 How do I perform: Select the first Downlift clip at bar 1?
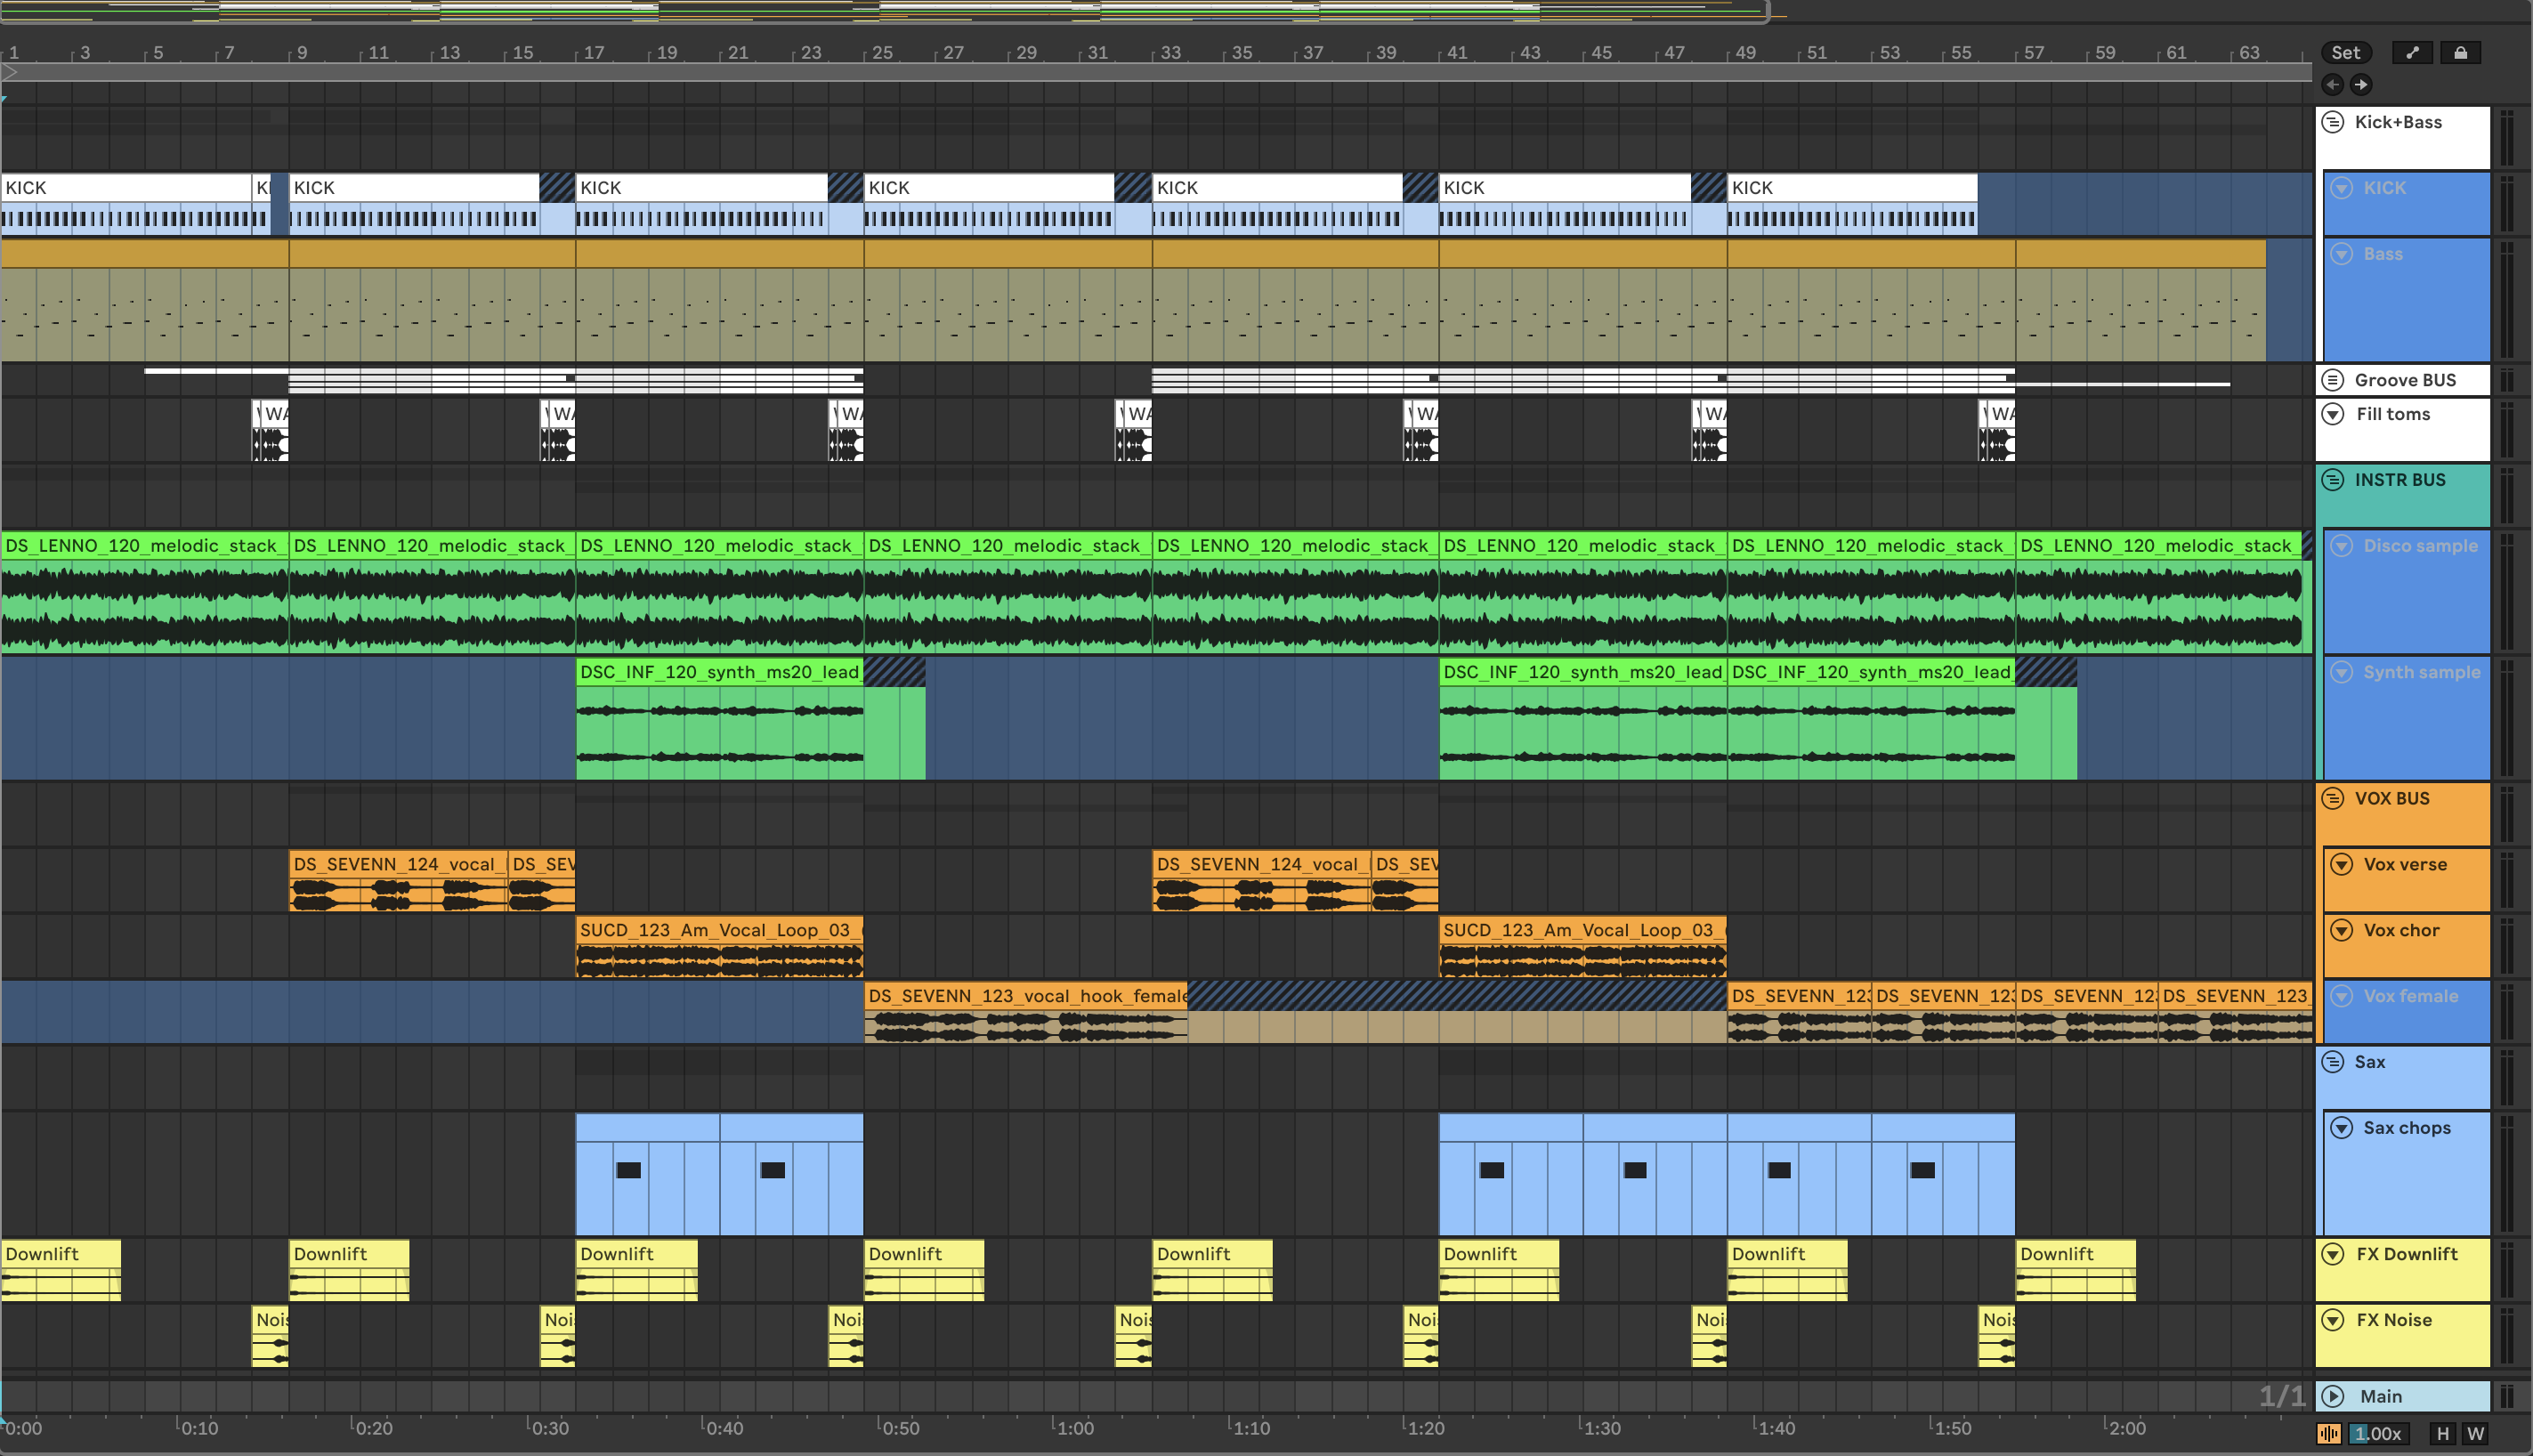(x=61, y=1270)
